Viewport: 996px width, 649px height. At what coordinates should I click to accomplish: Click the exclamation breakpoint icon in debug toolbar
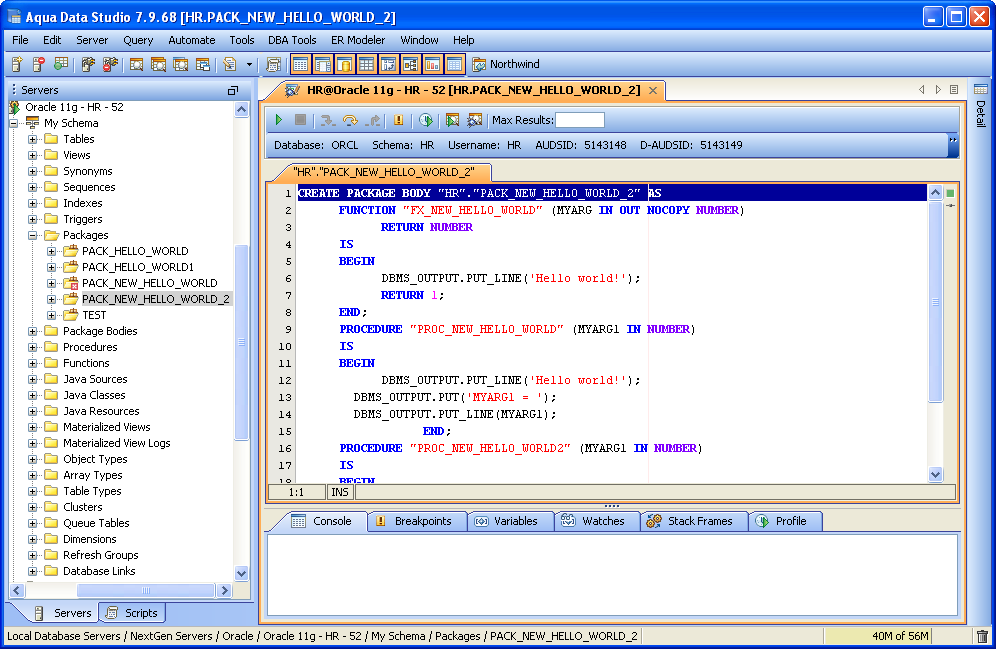pyautogui.click(x=399, y=120)
